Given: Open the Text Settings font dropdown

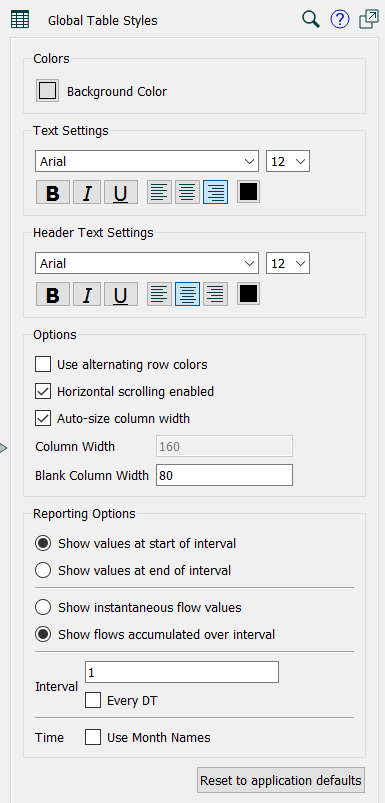Looking at the screenshot, I should [x=147, y=161].
